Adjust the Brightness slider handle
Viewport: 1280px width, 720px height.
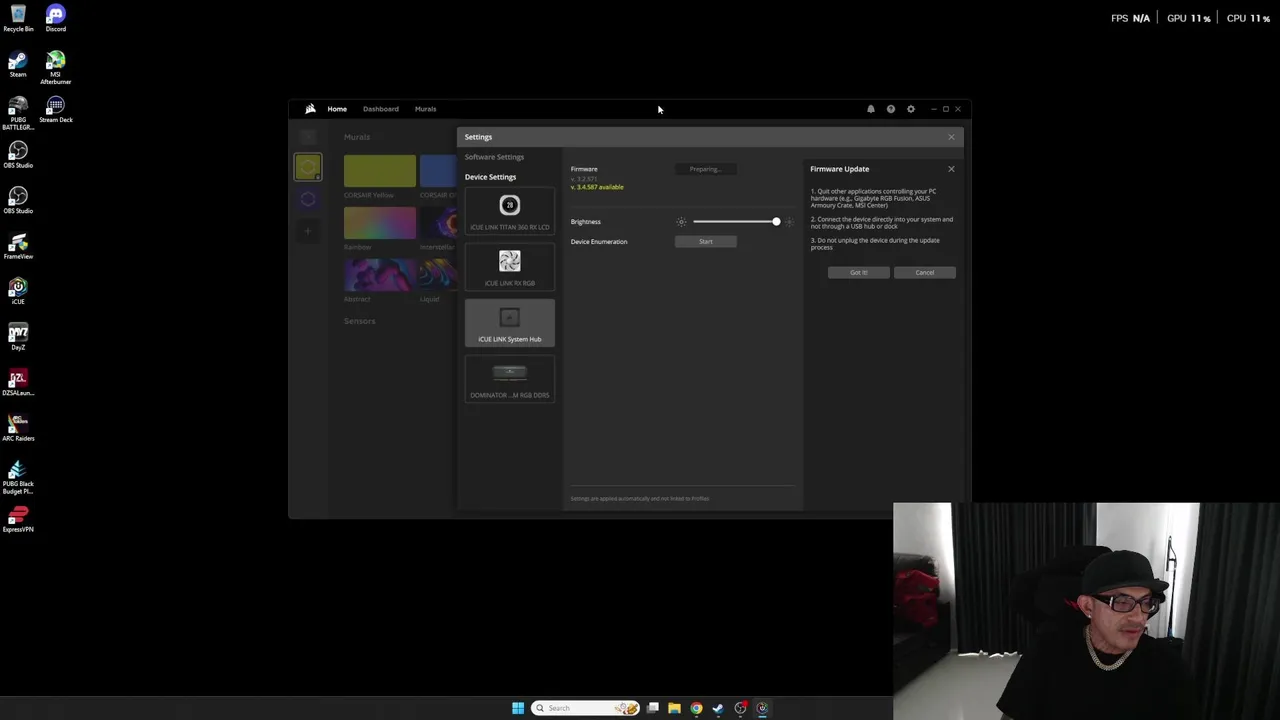(x=776, y=222)
